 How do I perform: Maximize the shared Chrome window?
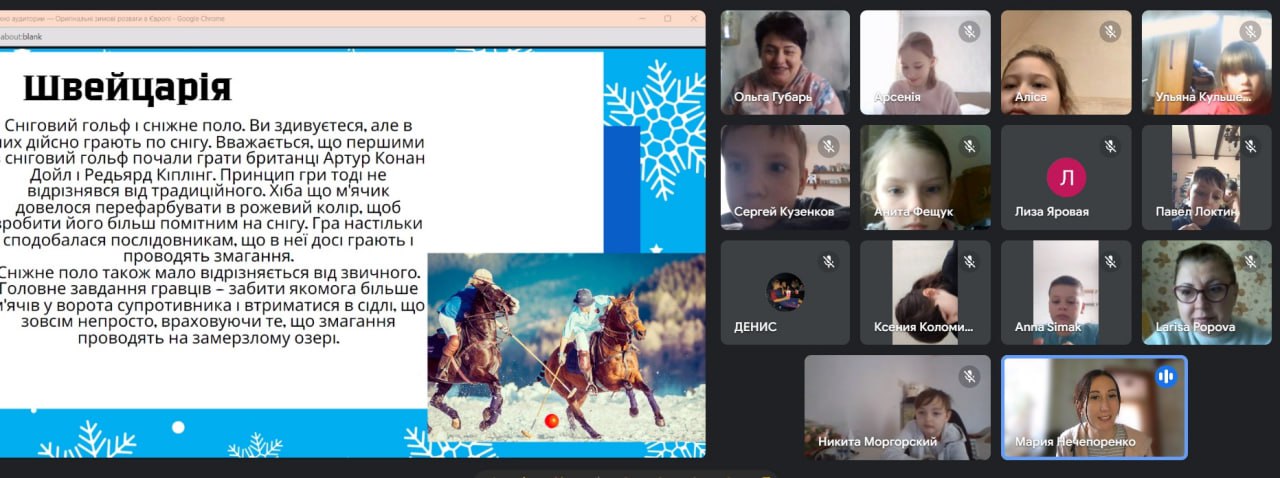[x=667, y=18]
